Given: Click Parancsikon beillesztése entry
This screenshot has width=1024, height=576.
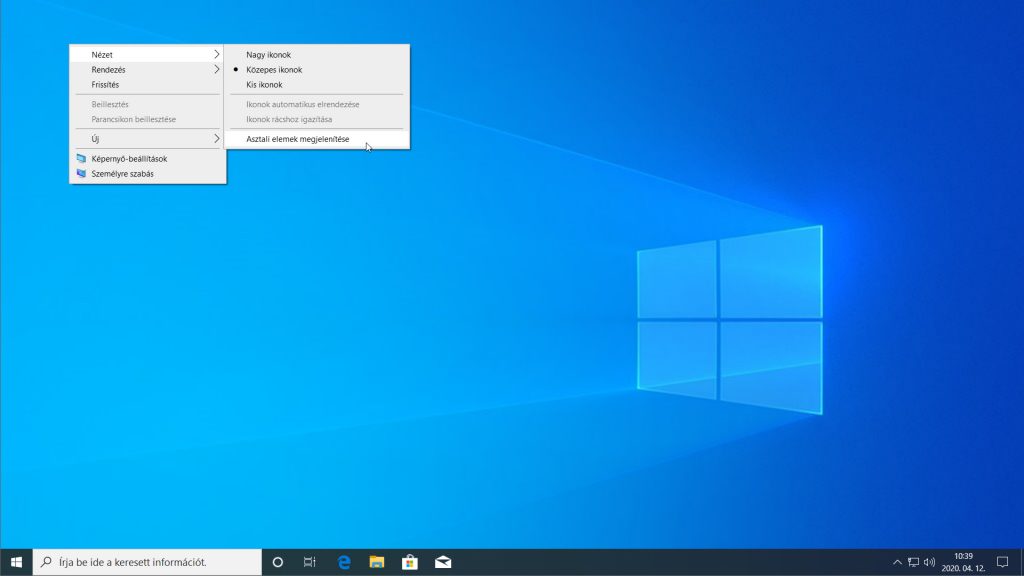Looking at the screenshot, I should [148, 119].
